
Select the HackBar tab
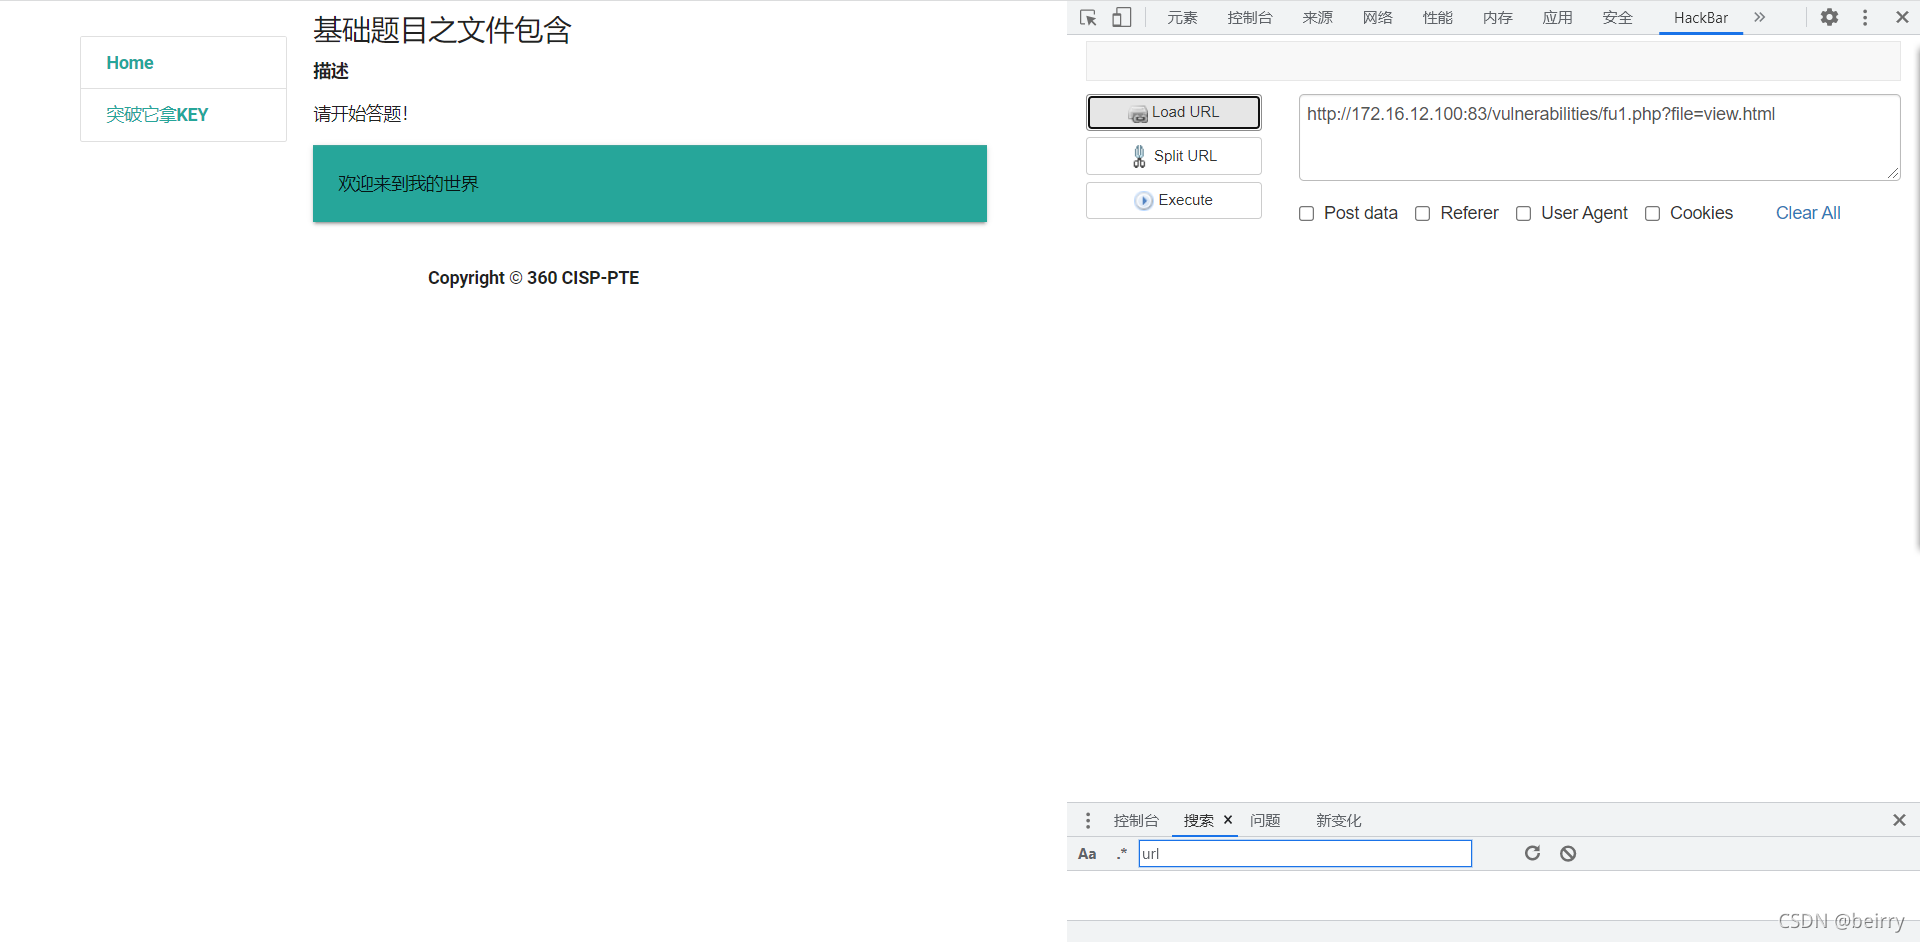pyautogui.click(x=1701, y=18)
